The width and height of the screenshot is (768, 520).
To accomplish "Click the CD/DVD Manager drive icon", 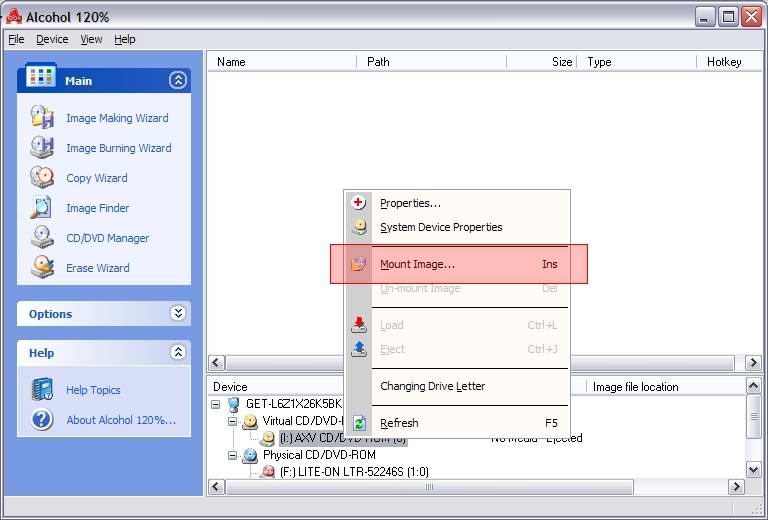I will point(42,237).
